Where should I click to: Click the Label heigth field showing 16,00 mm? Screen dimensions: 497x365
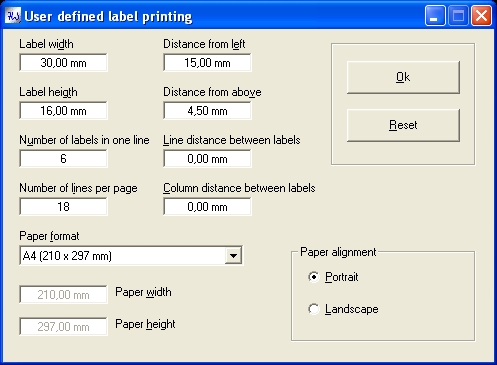coord(63,111)
